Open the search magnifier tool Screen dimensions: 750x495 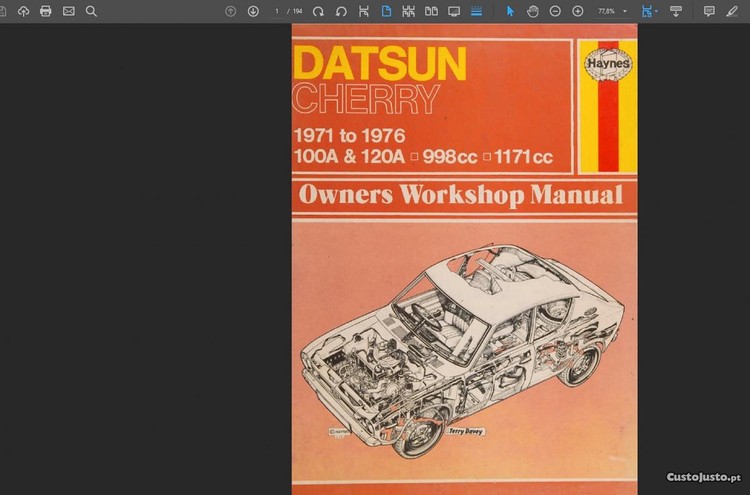tap(91, 11)
